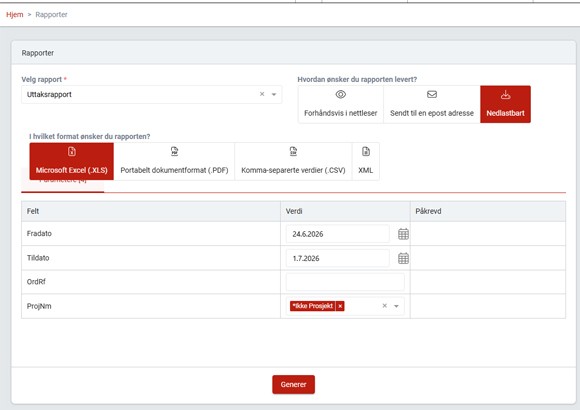Clear all ProjNm selections

385,306
